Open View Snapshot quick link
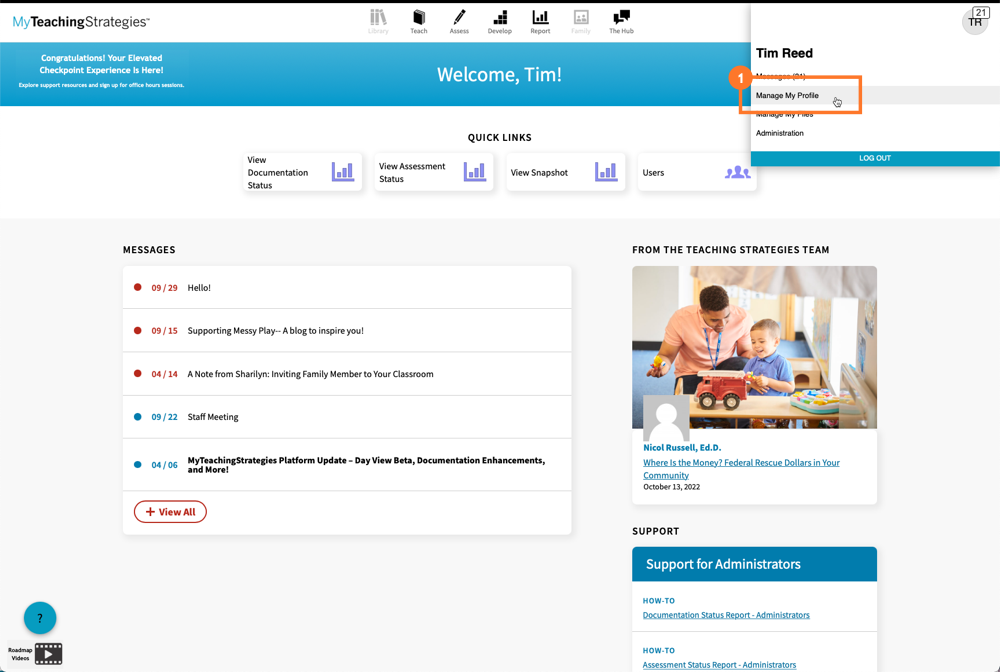The image size is (1000, 672). pos(565,171)
